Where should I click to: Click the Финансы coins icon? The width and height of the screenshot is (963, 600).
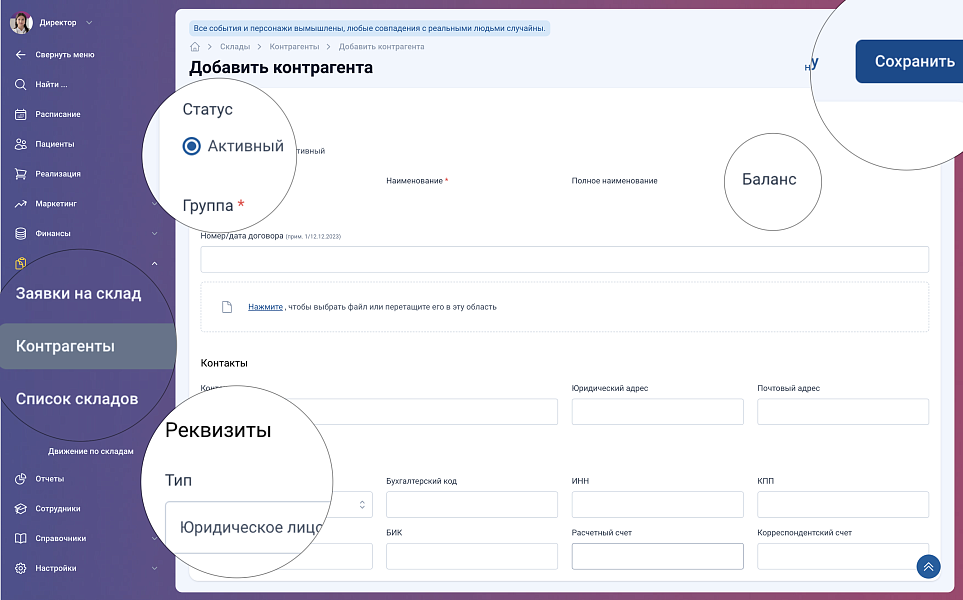pos(20,234)
